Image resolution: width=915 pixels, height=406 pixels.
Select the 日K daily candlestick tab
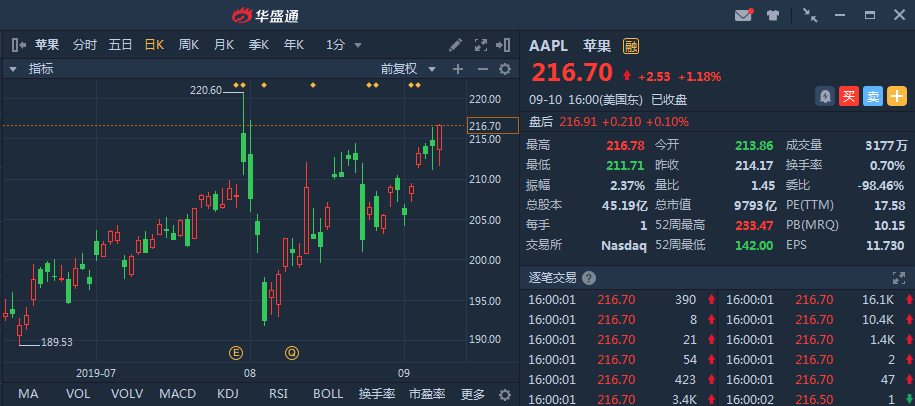click(x=155, y=45)
